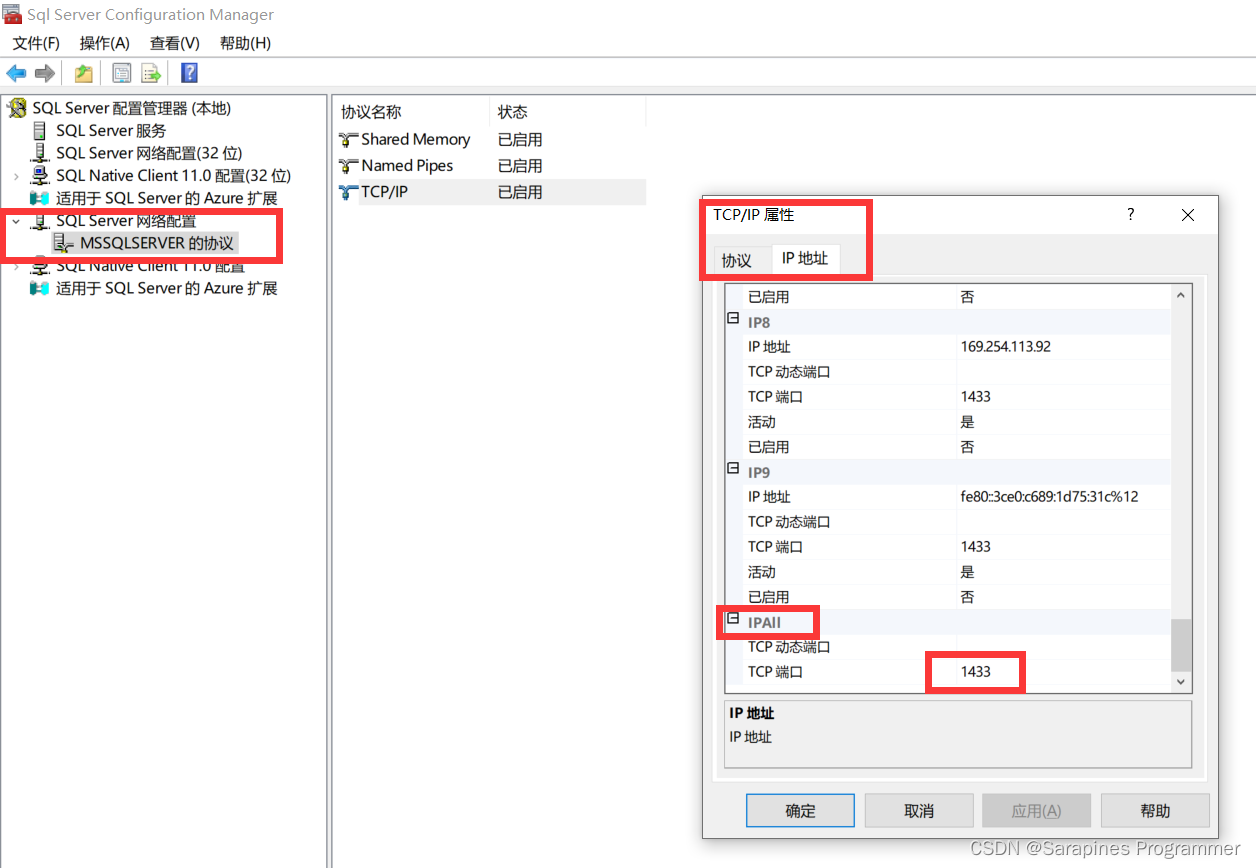Image resolution: width=1256 pixels, height=868 pixels.
Task: Click the SQL Server 服务 tree icon
Action: (39, 131)
